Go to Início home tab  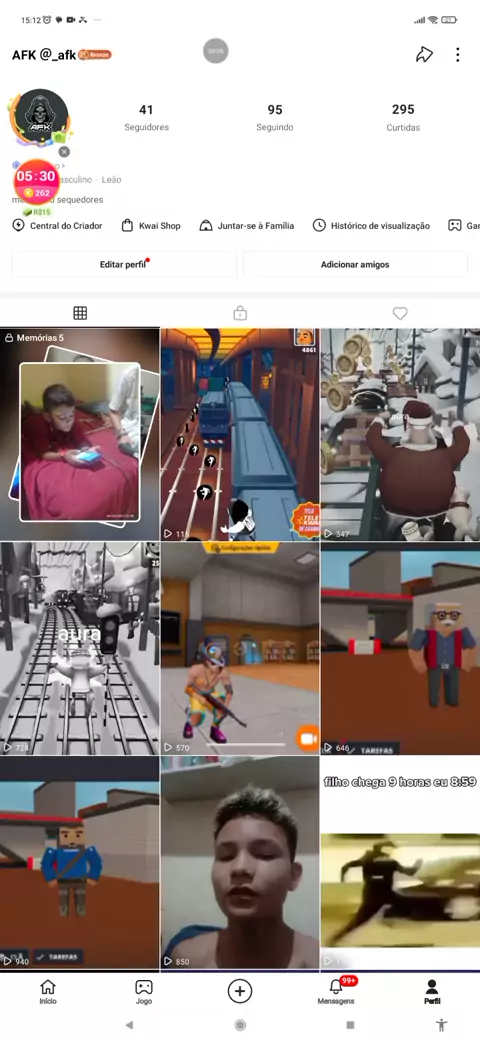click(48, 992)
